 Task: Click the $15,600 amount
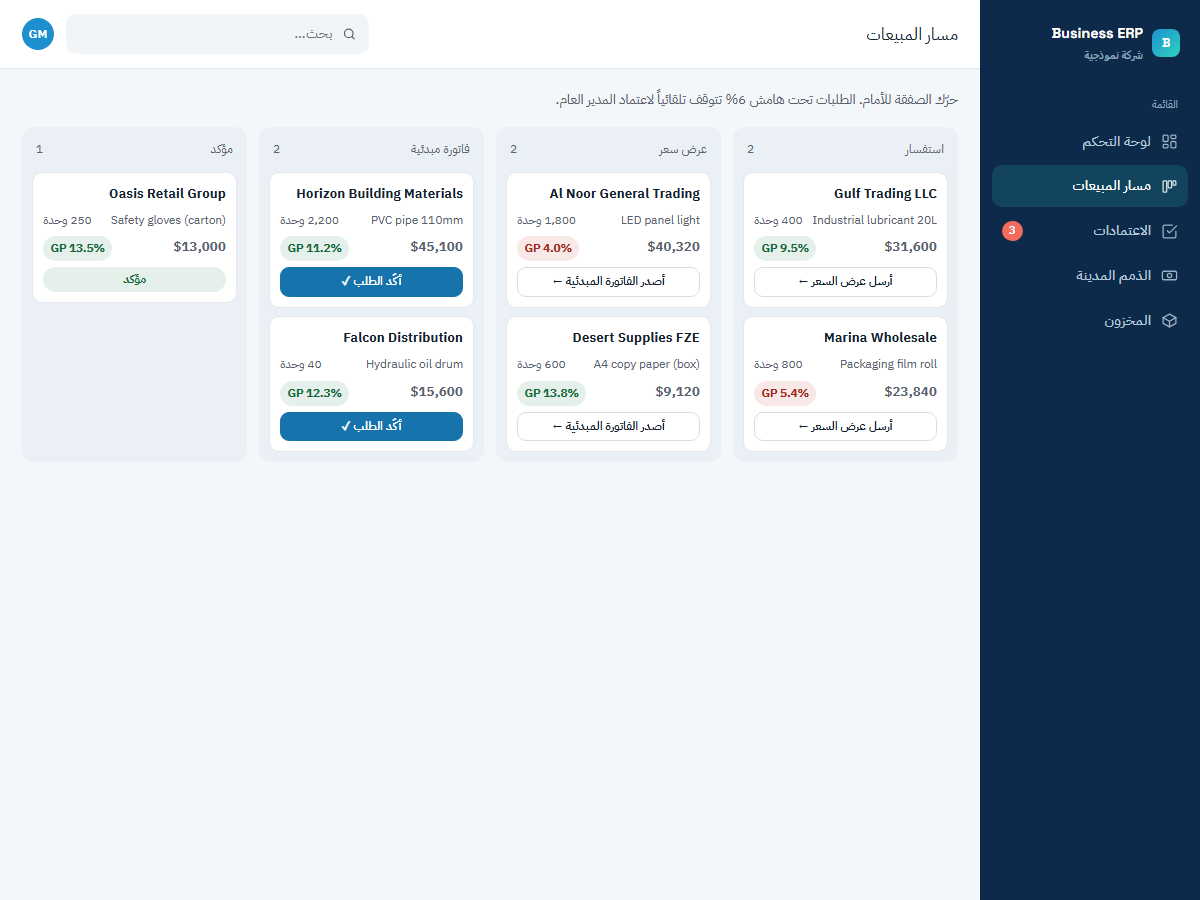(436, 392)
